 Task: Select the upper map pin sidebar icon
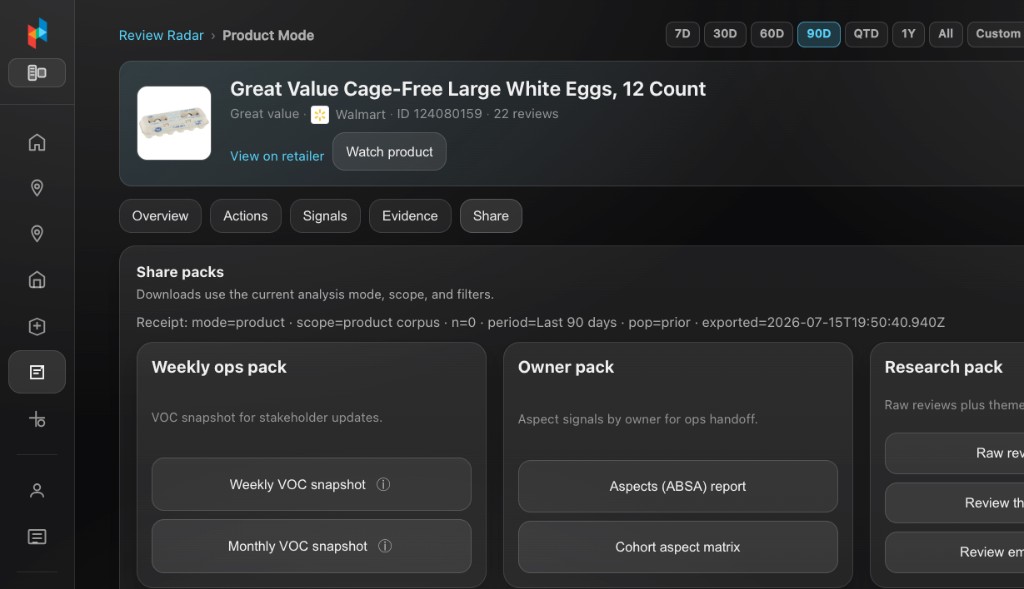click(37, 188)
